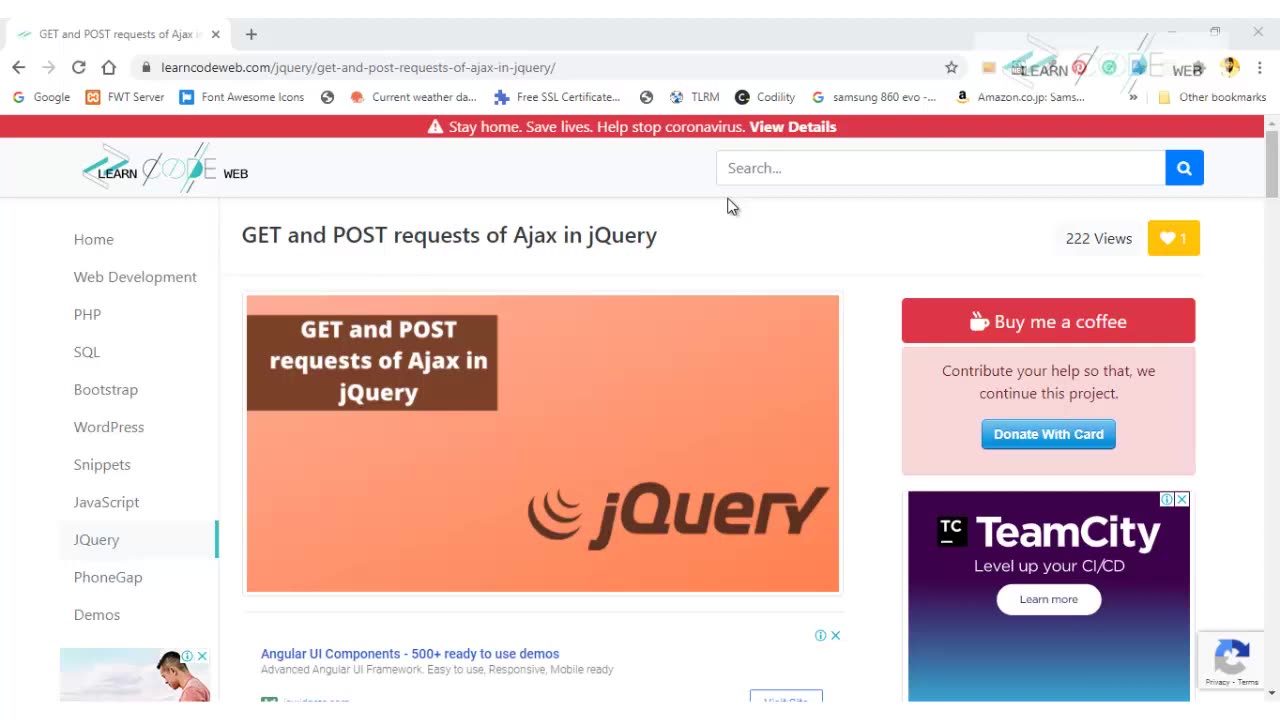Click the address bar URL
The width and height of the screenshot is (1280, 720).
(x=358, y=67)
